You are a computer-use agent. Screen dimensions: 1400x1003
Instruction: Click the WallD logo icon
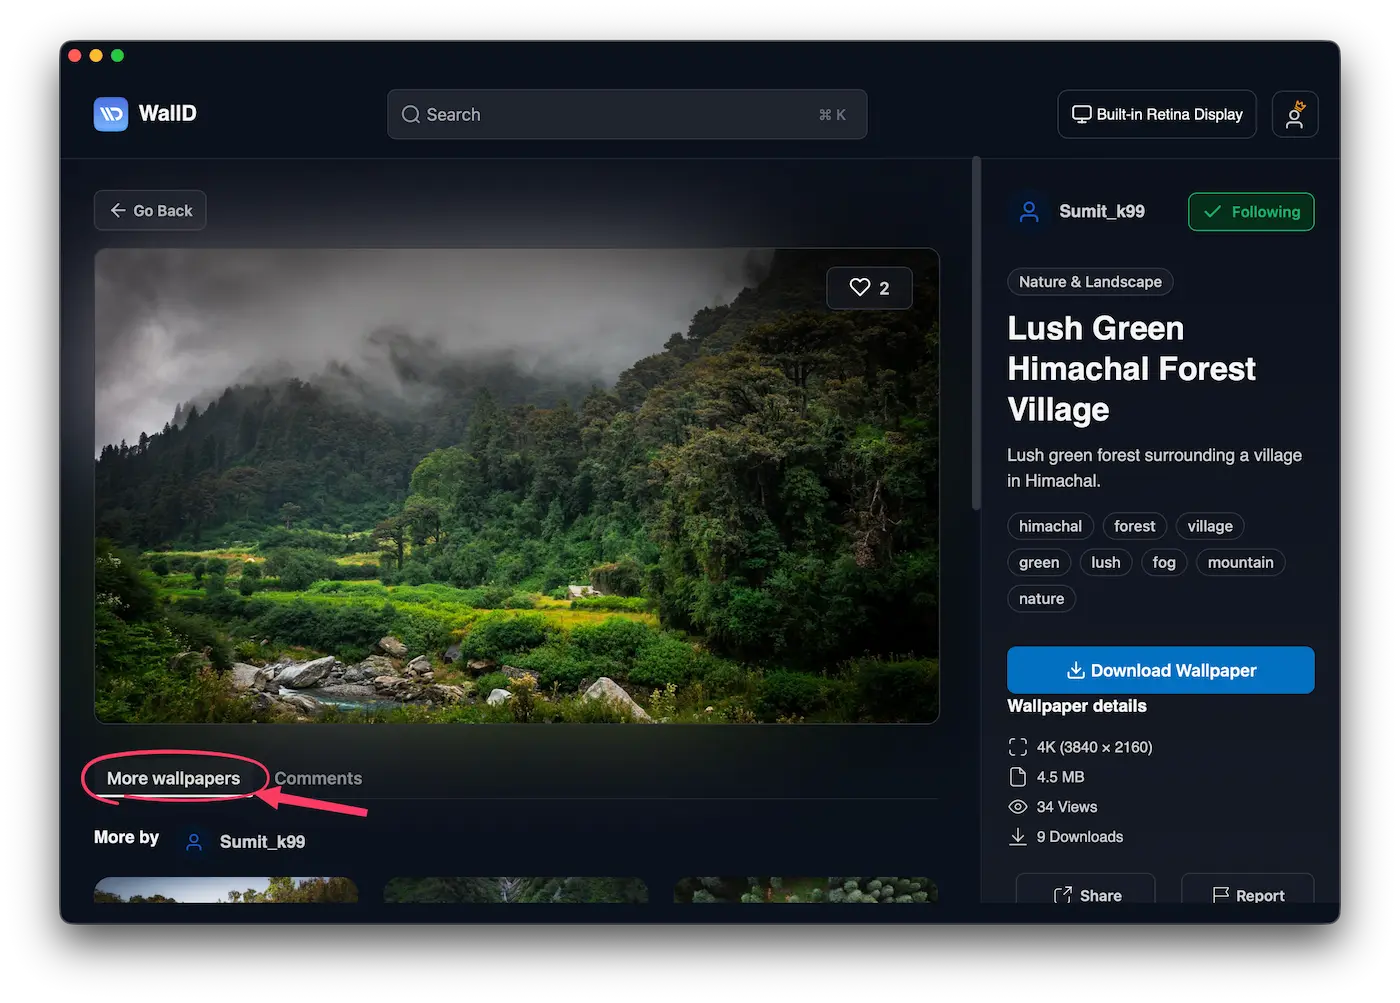[111, 114]
